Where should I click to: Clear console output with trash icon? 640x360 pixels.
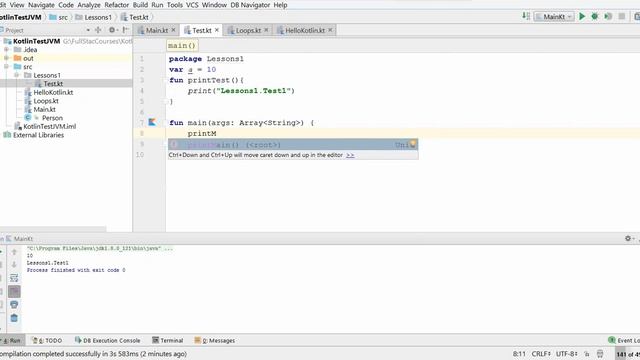(x=14, y=318)
